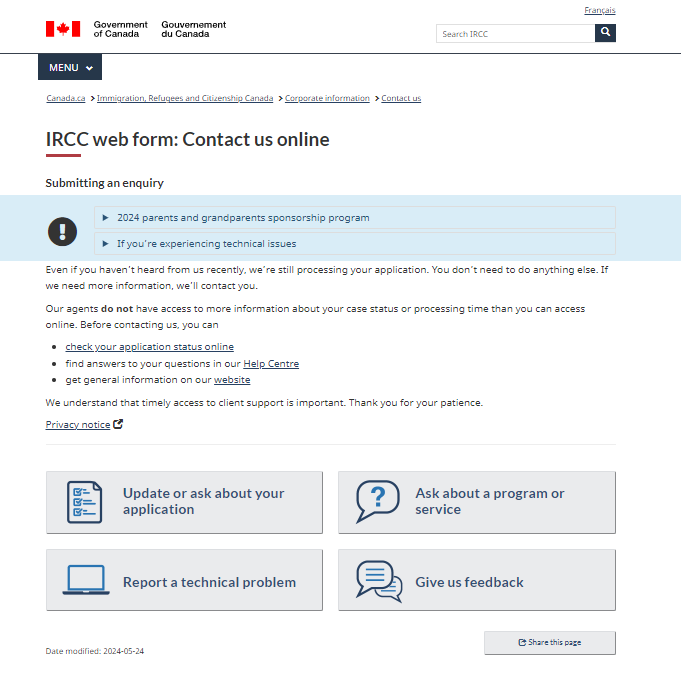This screenshot has width=681, height=675.
Task: Click the question mark speech bubble icon
Action: pos(377,502)
